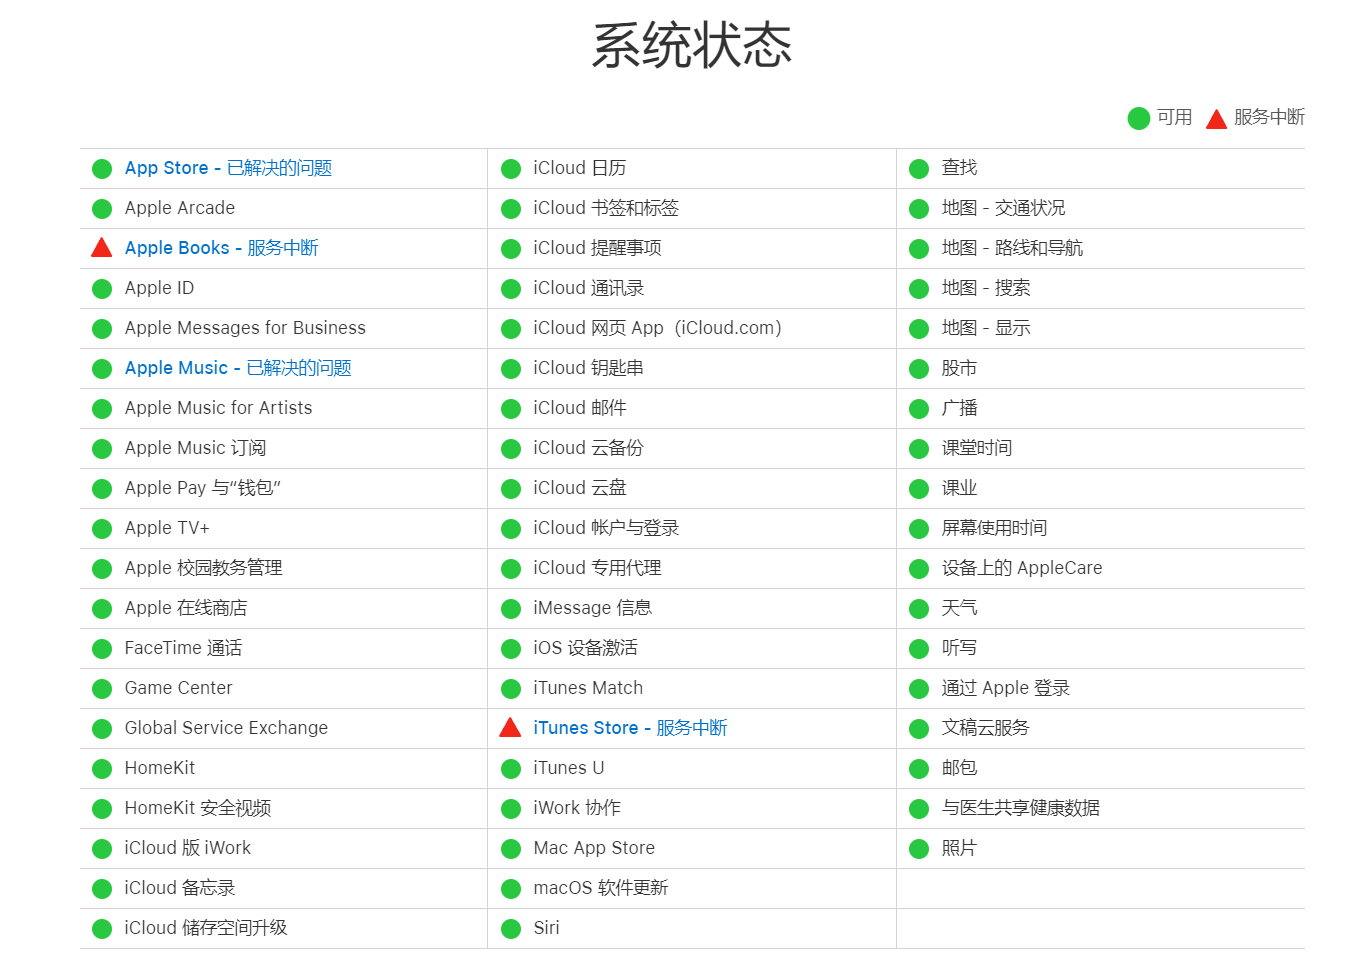Click green status dot beside iCloud 云盘
Image resolution: width=1357 pixels, height=964 pixels.
[x=511, y=489]
